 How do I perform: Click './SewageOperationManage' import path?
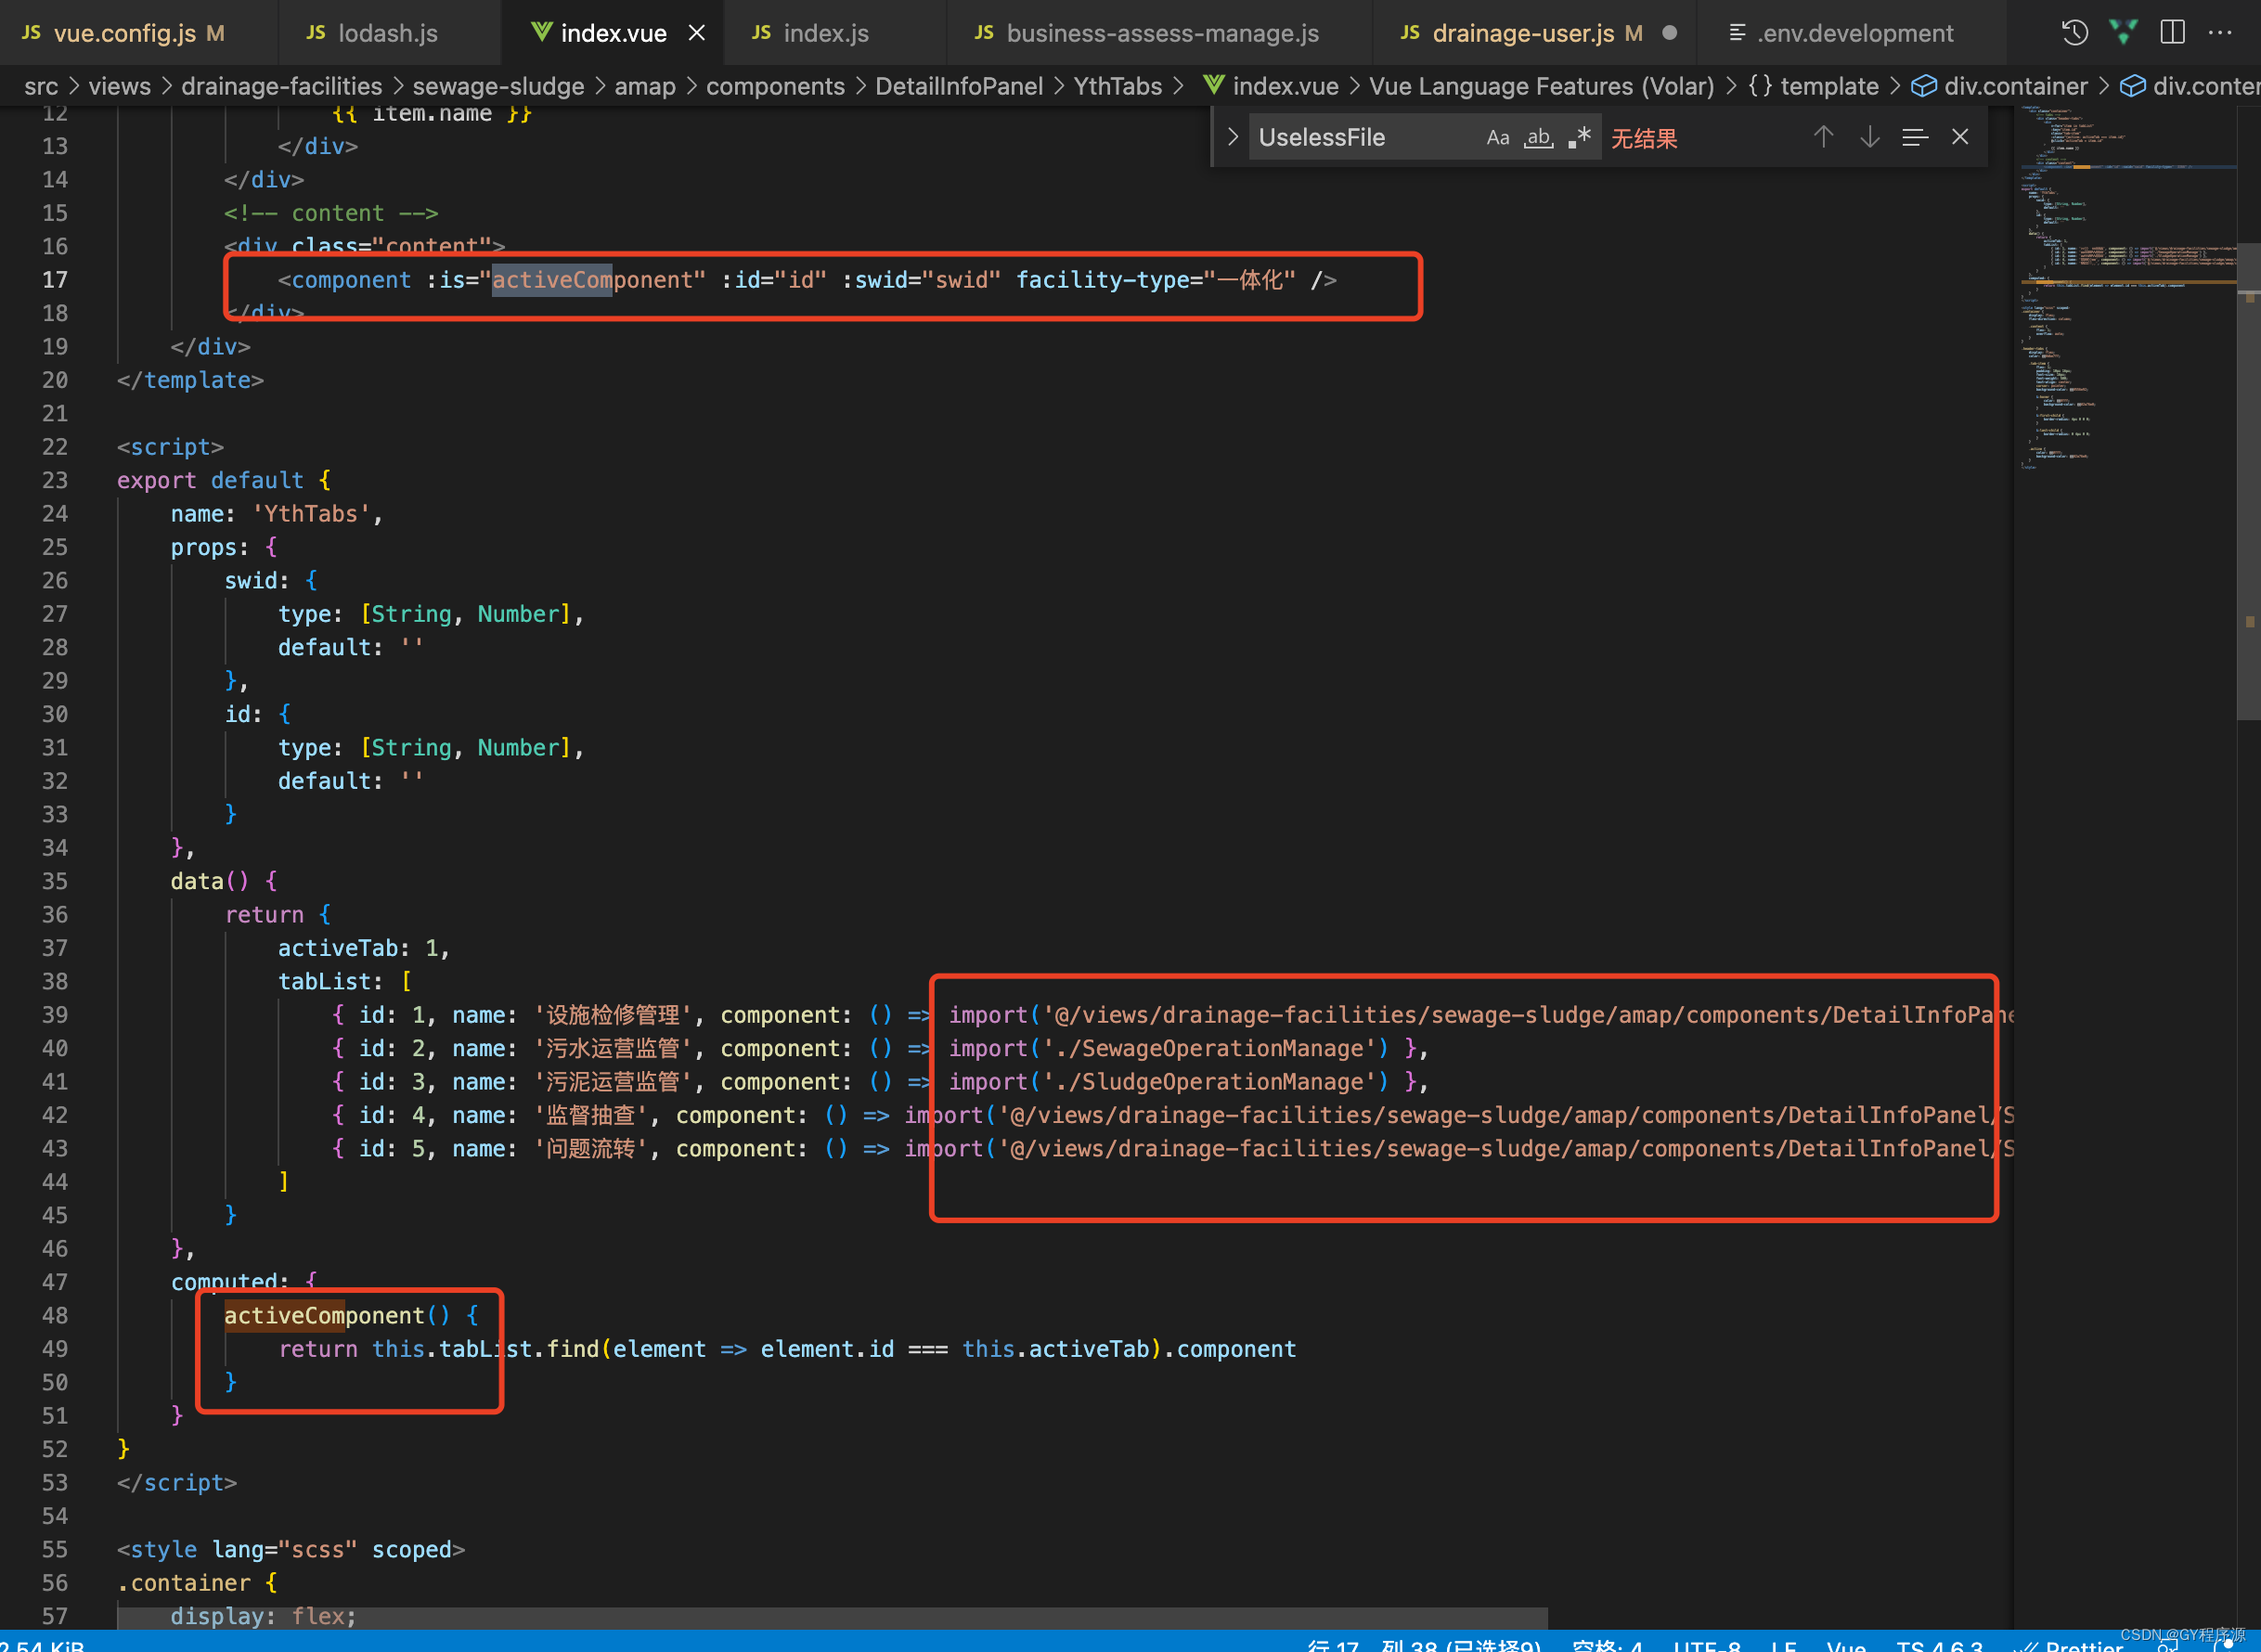tap(1216, 1048)
